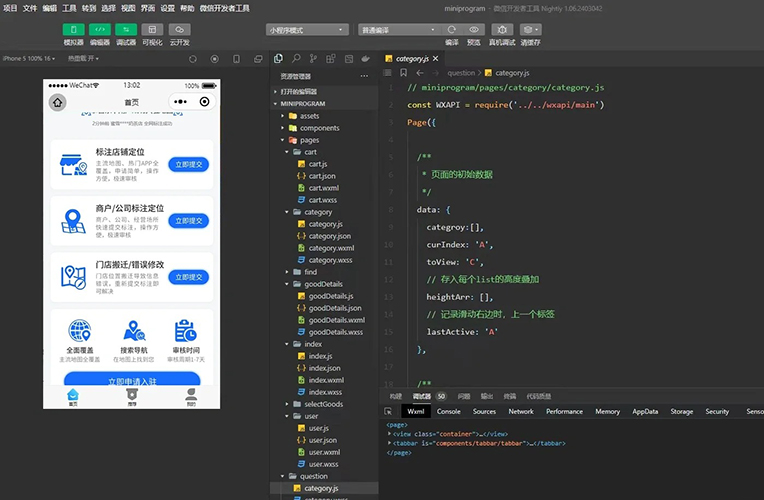Open the 终端 terminal panel tab

pyautogui.click(x=510, y=396)
